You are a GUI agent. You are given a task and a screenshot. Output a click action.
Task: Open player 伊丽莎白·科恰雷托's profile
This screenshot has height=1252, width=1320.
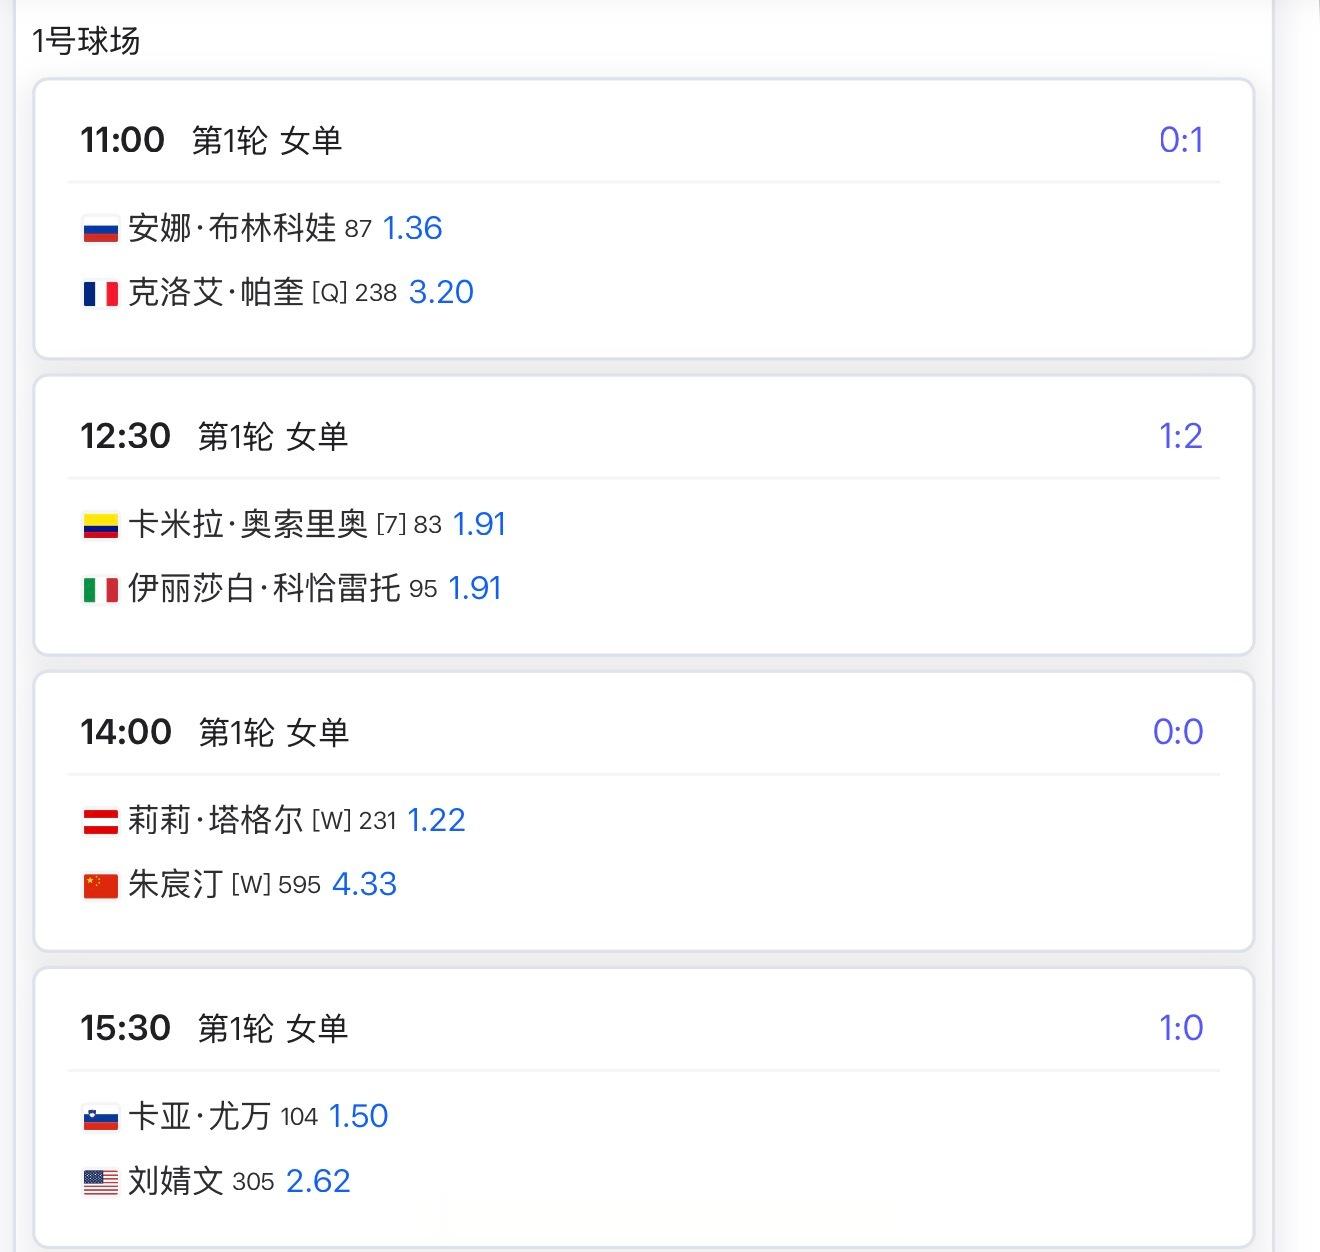264,589
